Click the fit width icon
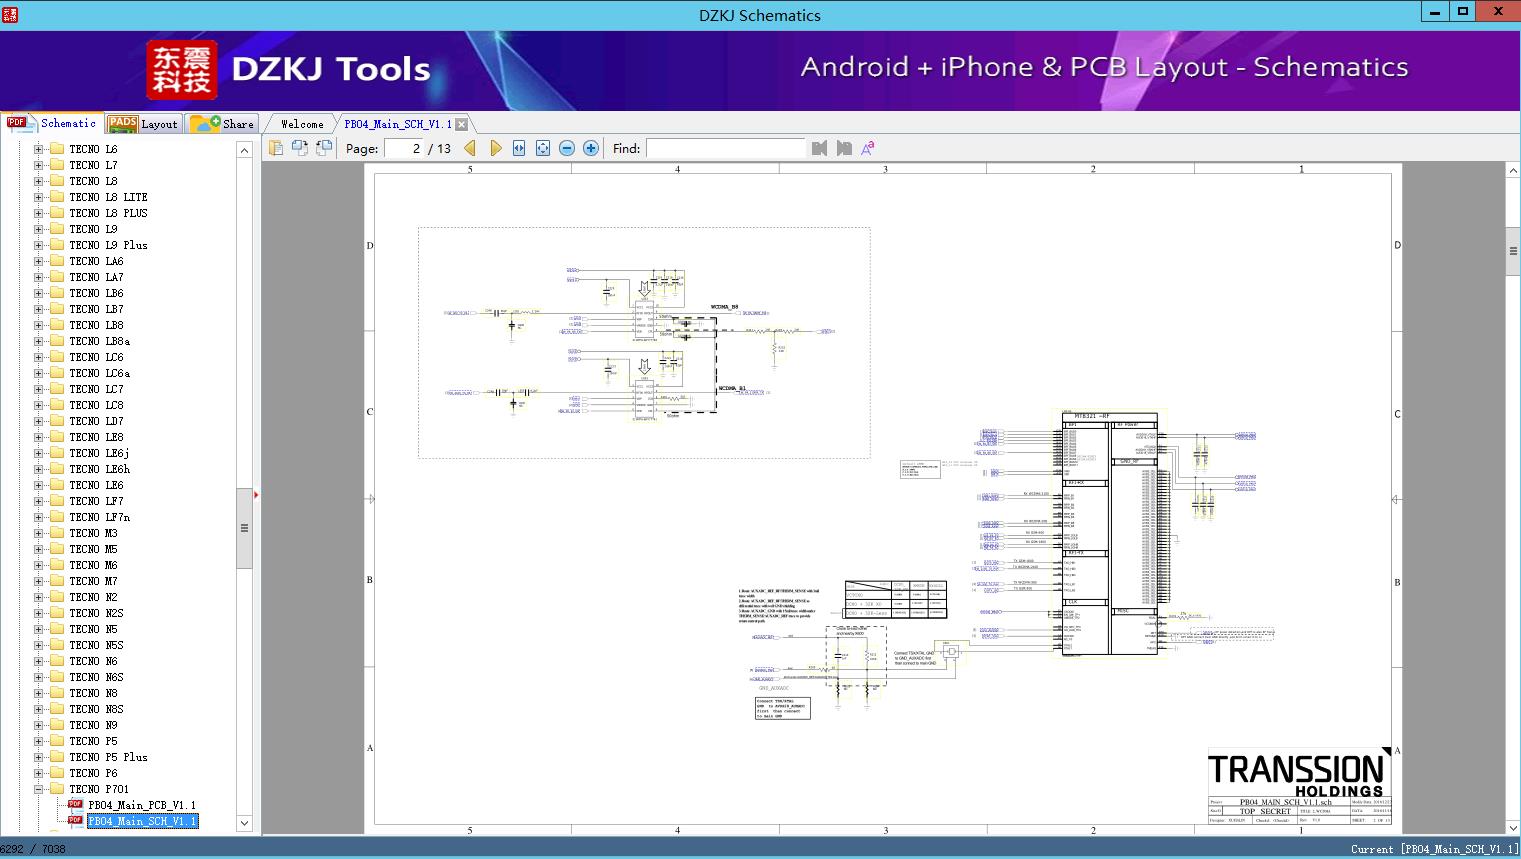The width and height of the screenshot is (1521, 859). [x=519, y=148]
